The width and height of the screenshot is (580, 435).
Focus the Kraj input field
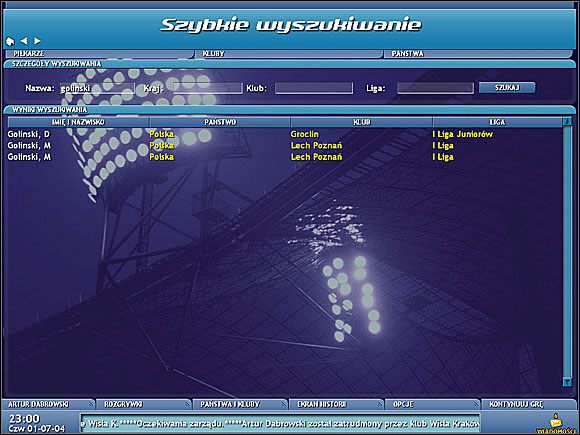pos(208,88)
